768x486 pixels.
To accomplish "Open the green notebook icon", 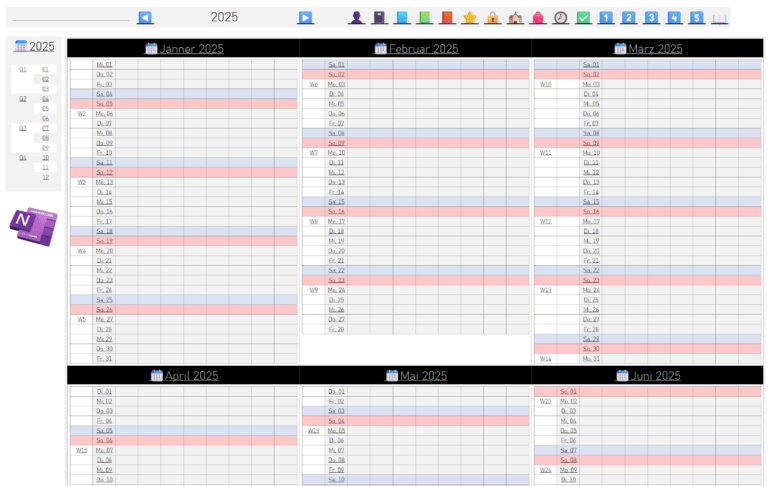I will tap(425, 18).
